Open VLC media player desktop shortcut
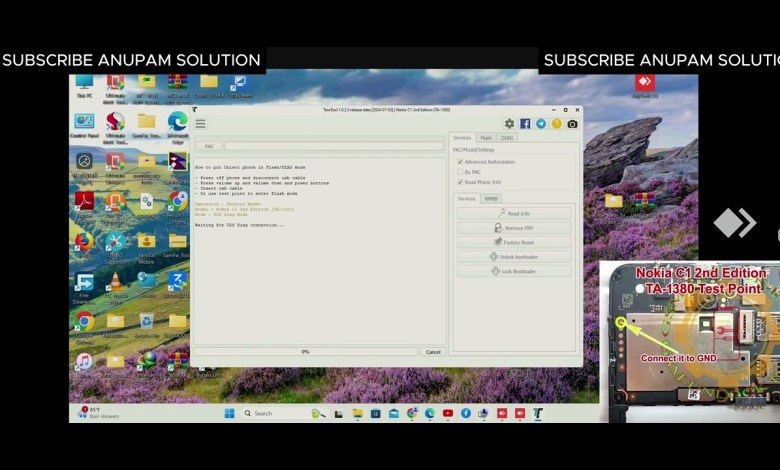This screenshot has width=780, height=470. (115, 287)
